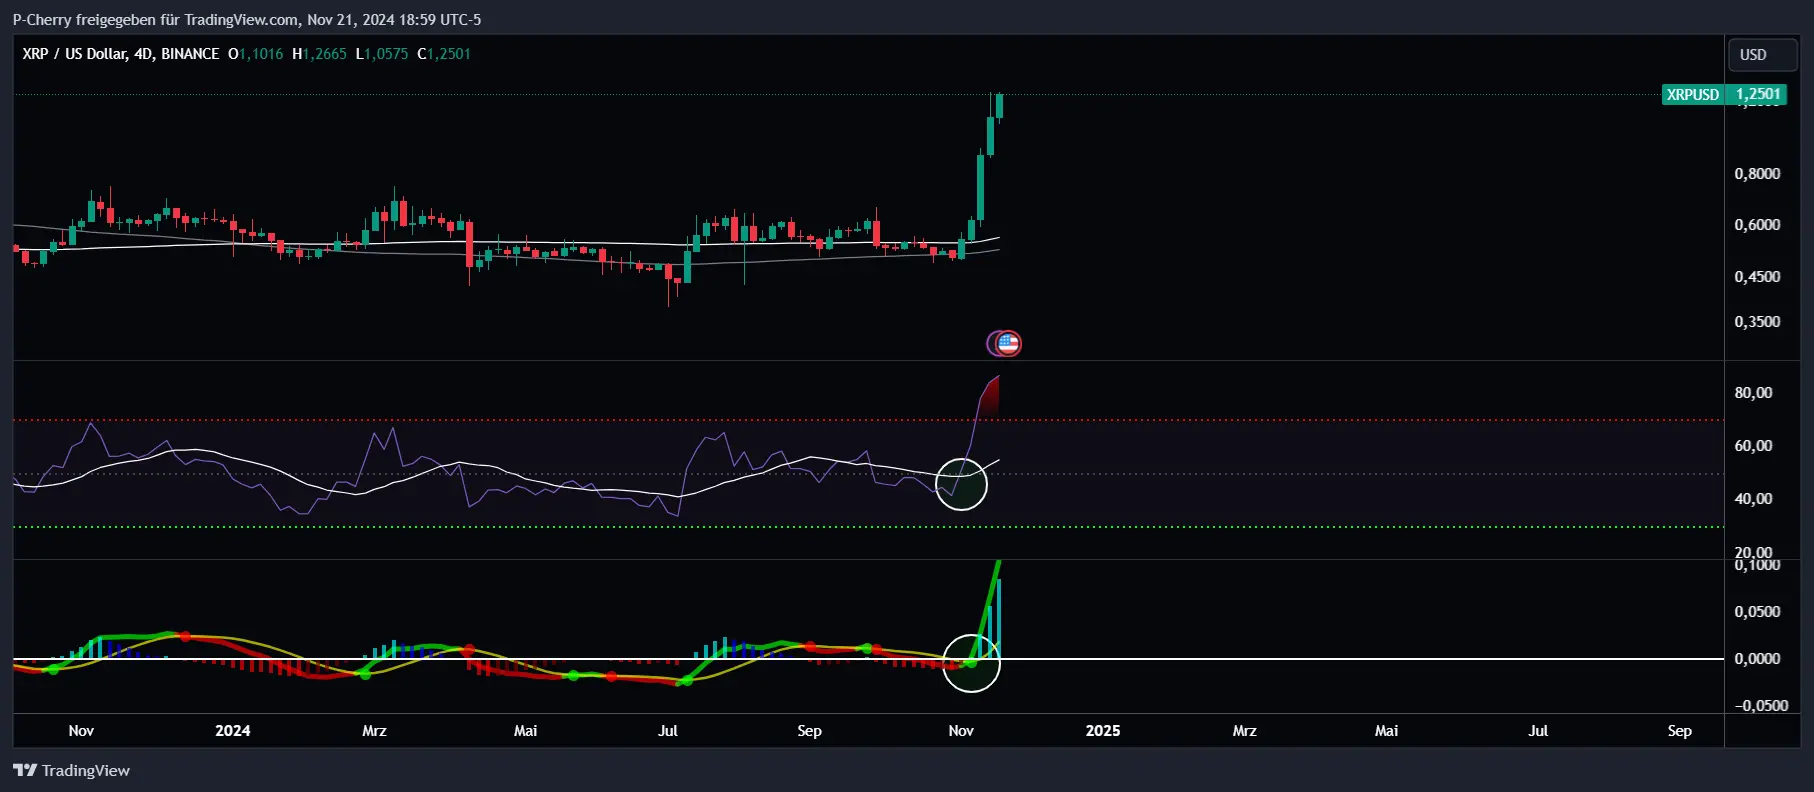
Task: Click the low value L1,0575
Action: pyautogui.click(x=382, y=54)
